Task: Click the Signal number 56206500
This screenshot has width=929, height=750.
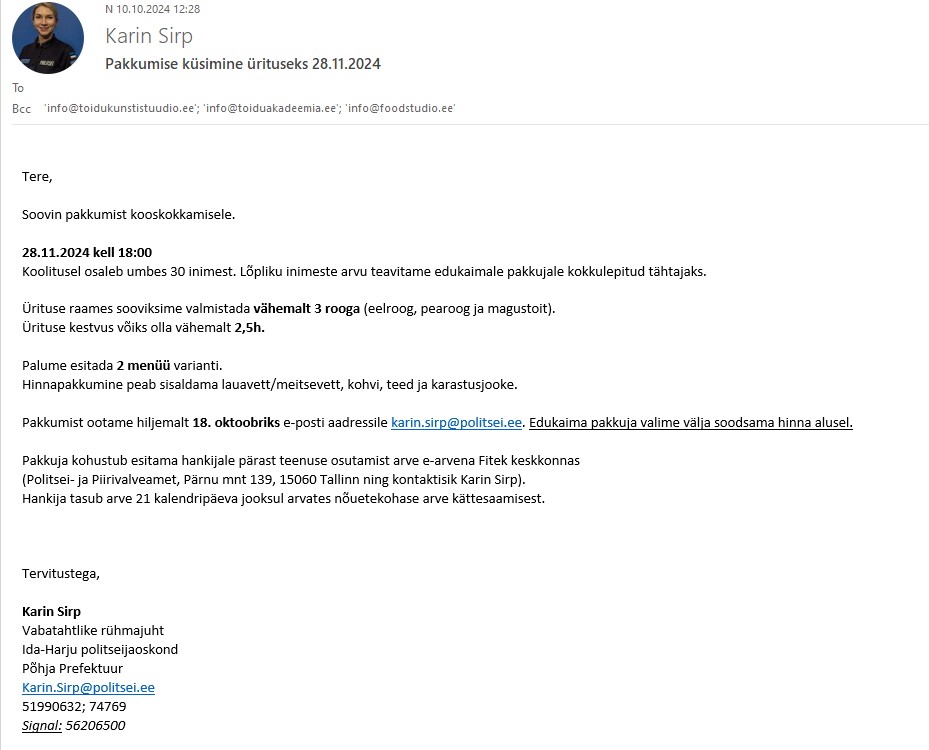Action: click(95, 726)
